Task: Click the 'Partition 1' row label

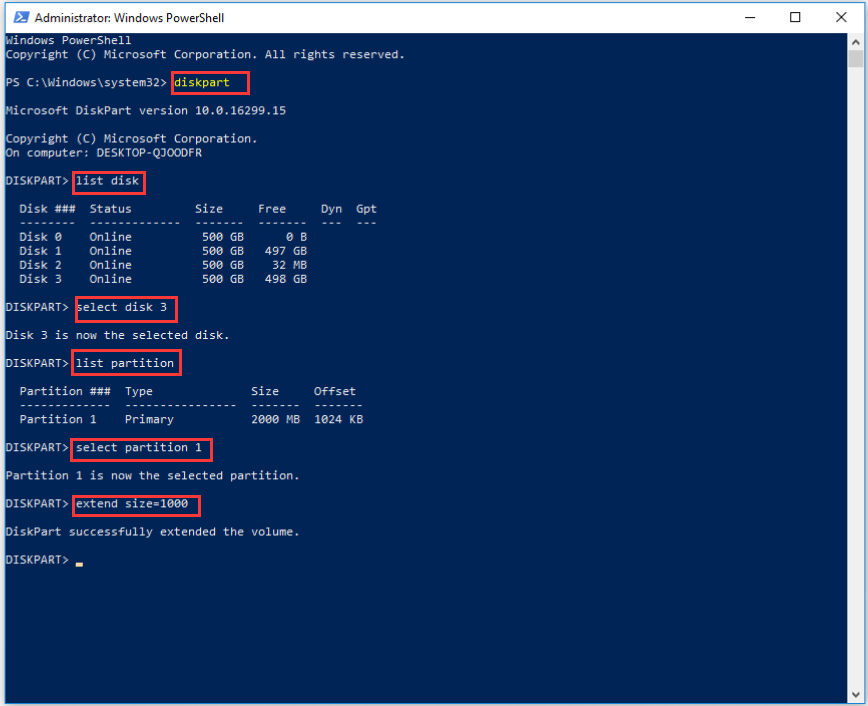Action: pos(58,419)
